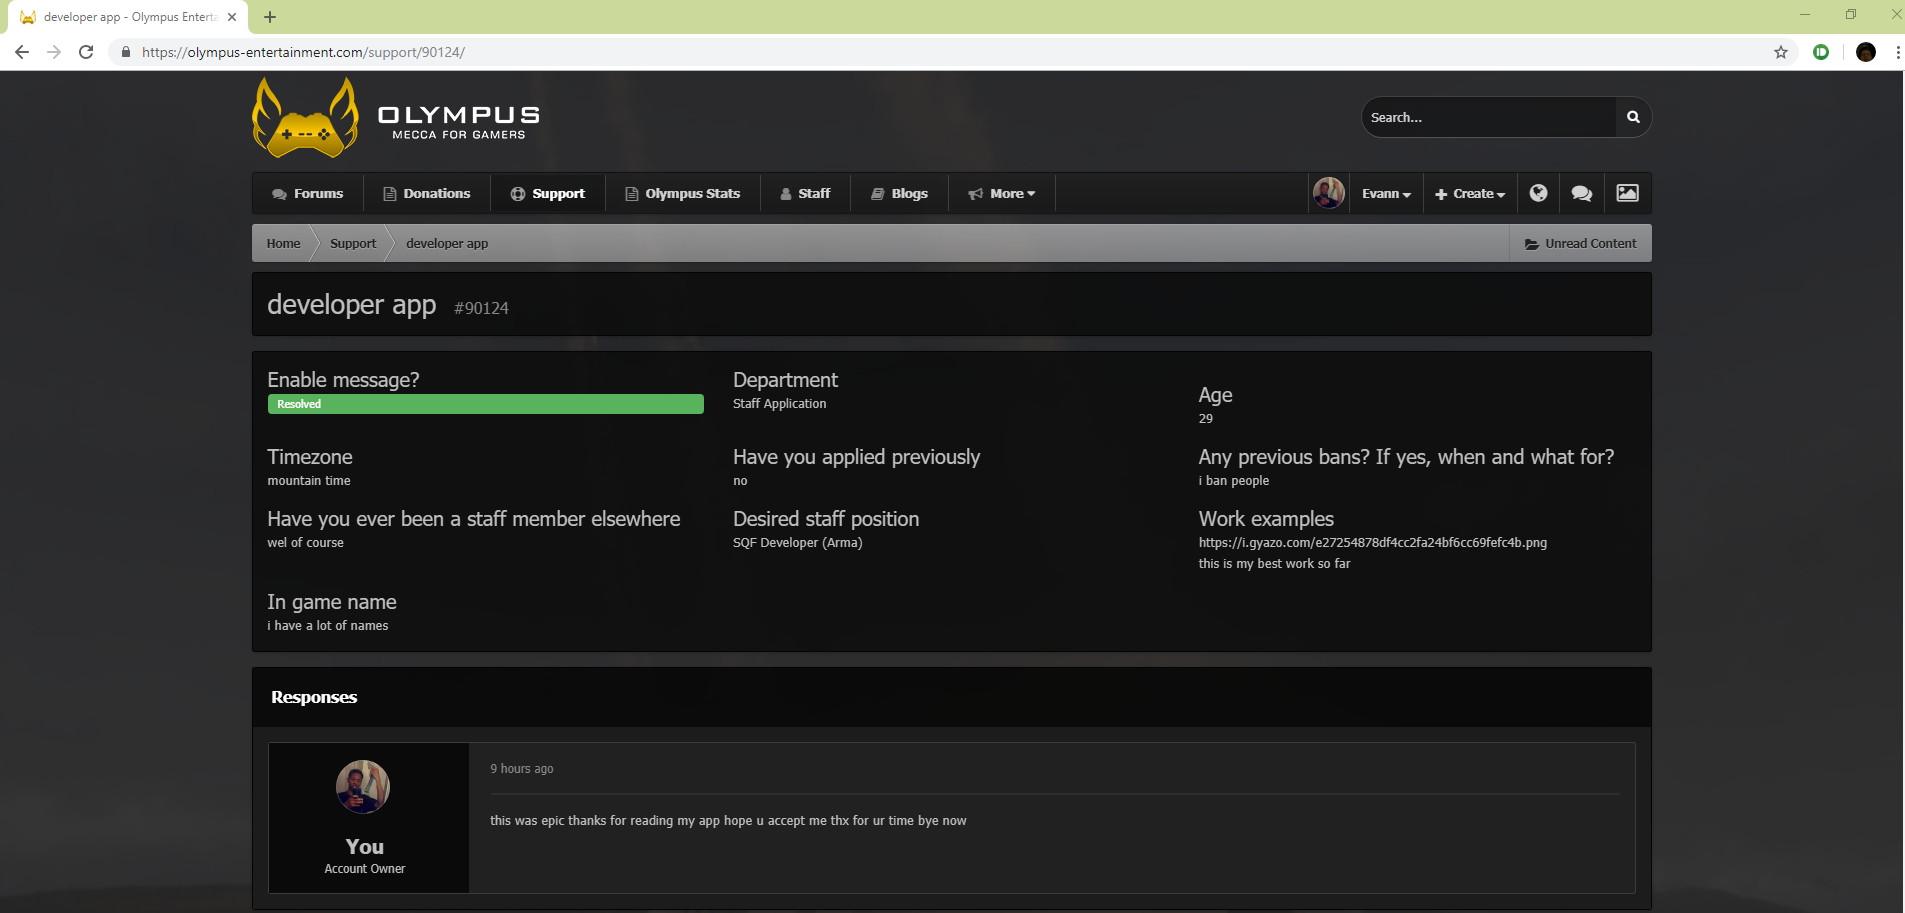Click in the Search field
1905x913 pixels.
[x=1488, y=117]
